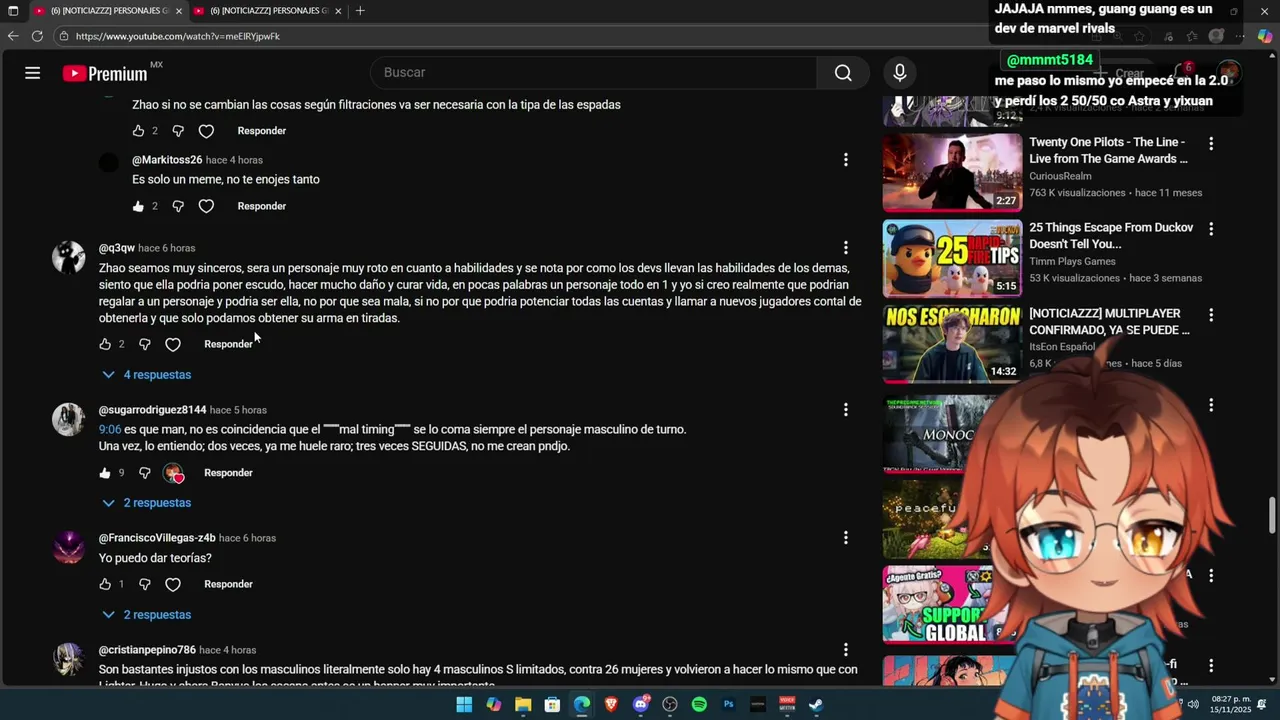Viewport: 1280px width, 720px height.
Task: Toggle like on @Markitoss26 comment
Action: [x=138, y=206]
